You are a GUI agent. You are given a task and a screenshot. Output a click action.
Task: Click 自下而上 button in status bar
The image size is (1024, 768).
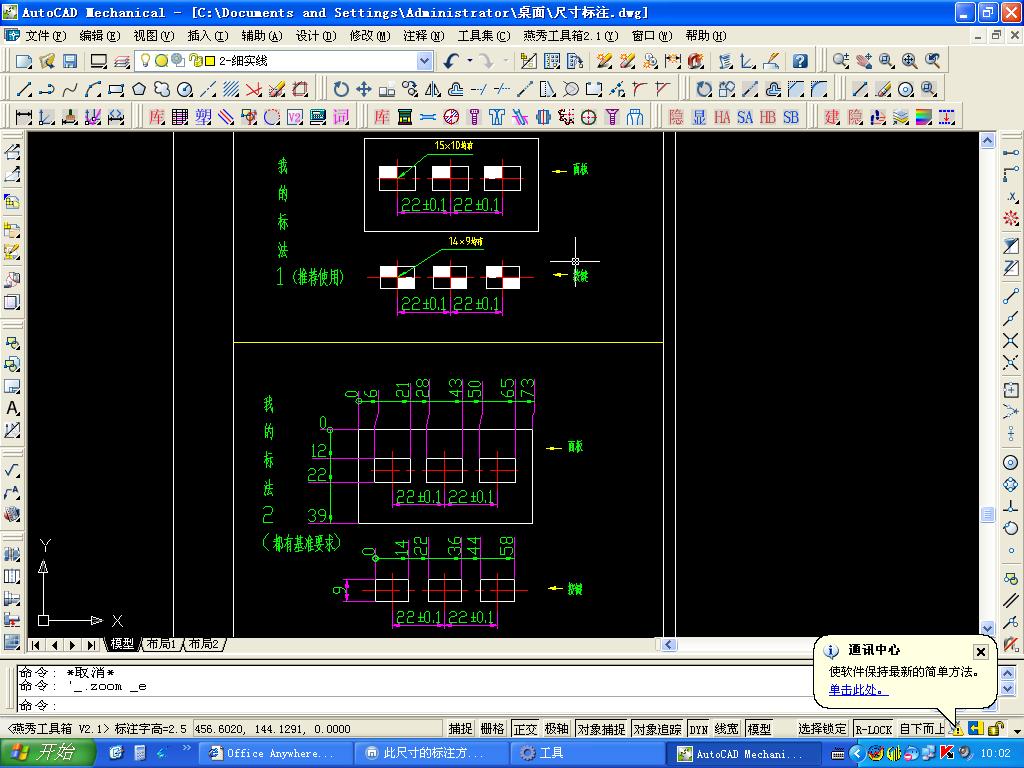click(921, 729)
